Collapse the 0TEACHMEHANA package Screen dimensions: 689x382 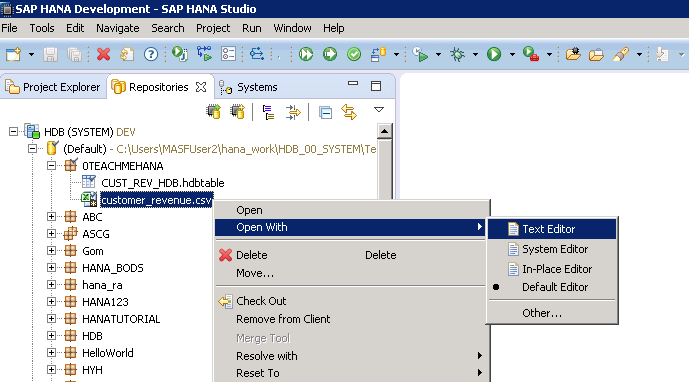pyautogui.click(x=51, y=166)
